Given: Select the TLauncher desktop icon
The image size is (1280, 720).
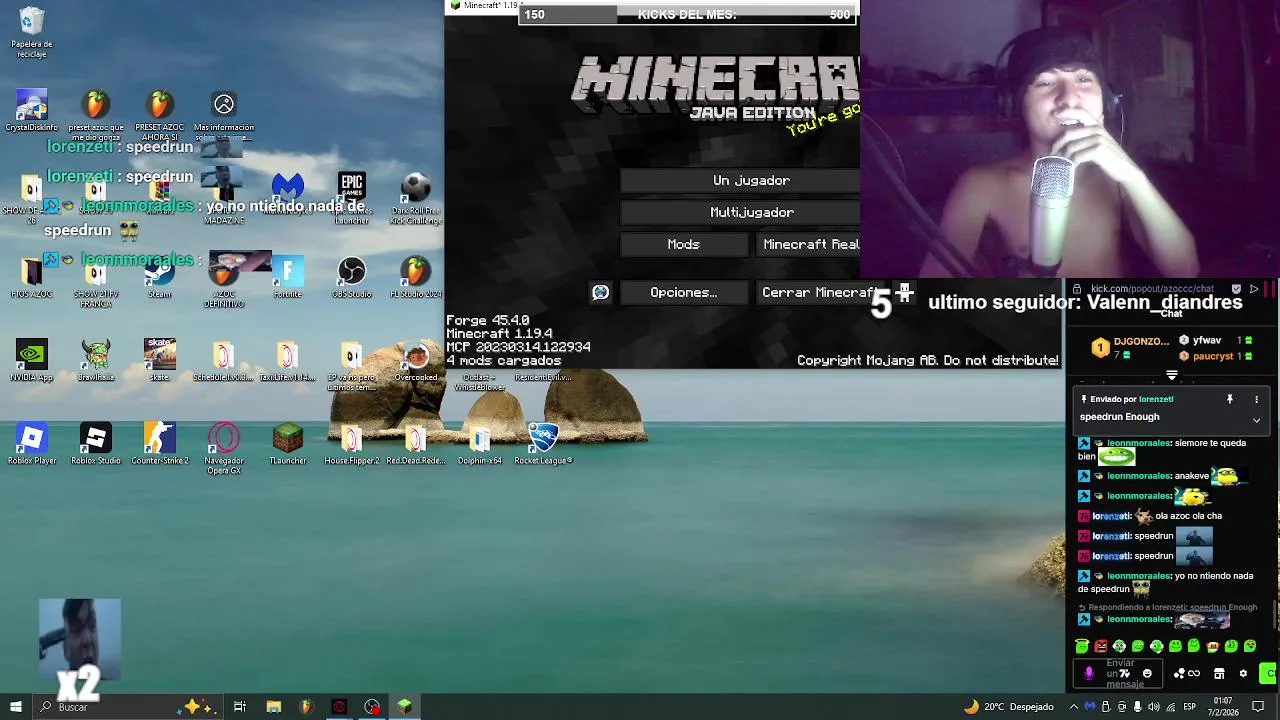Looking at the screenshot, I should (x=288, y=444).
